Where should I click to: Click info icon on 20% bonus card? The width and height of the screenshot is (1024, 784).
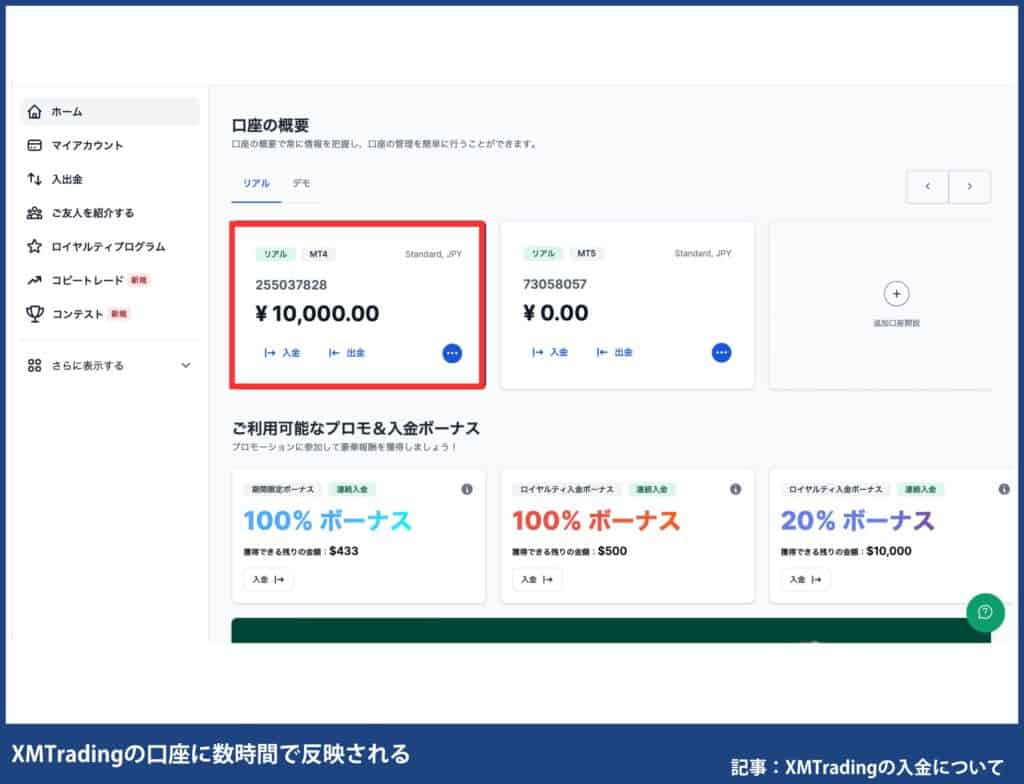(x=1004, y=489)
